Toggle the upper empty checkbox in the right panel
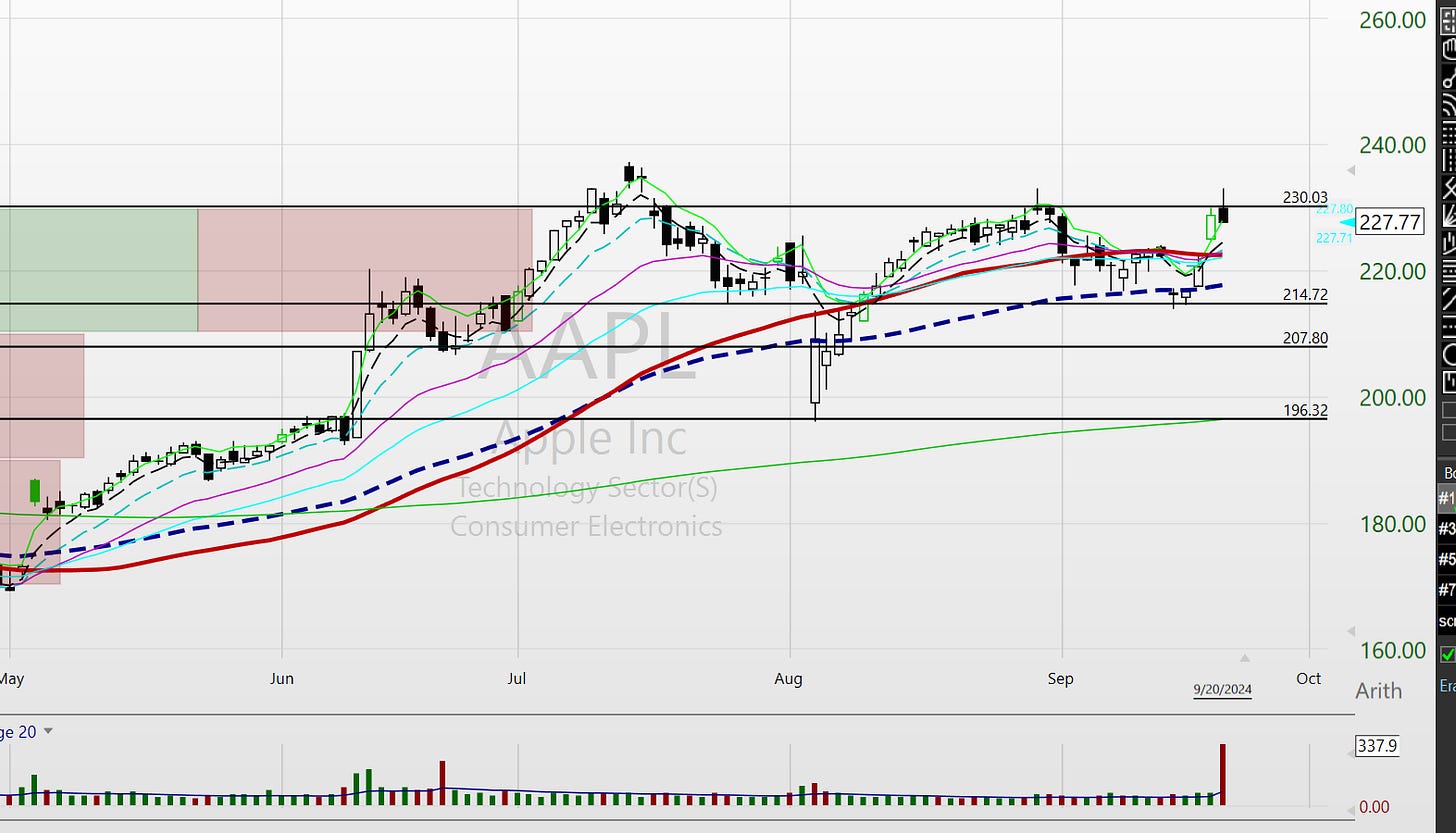 tap(1448, 409)
